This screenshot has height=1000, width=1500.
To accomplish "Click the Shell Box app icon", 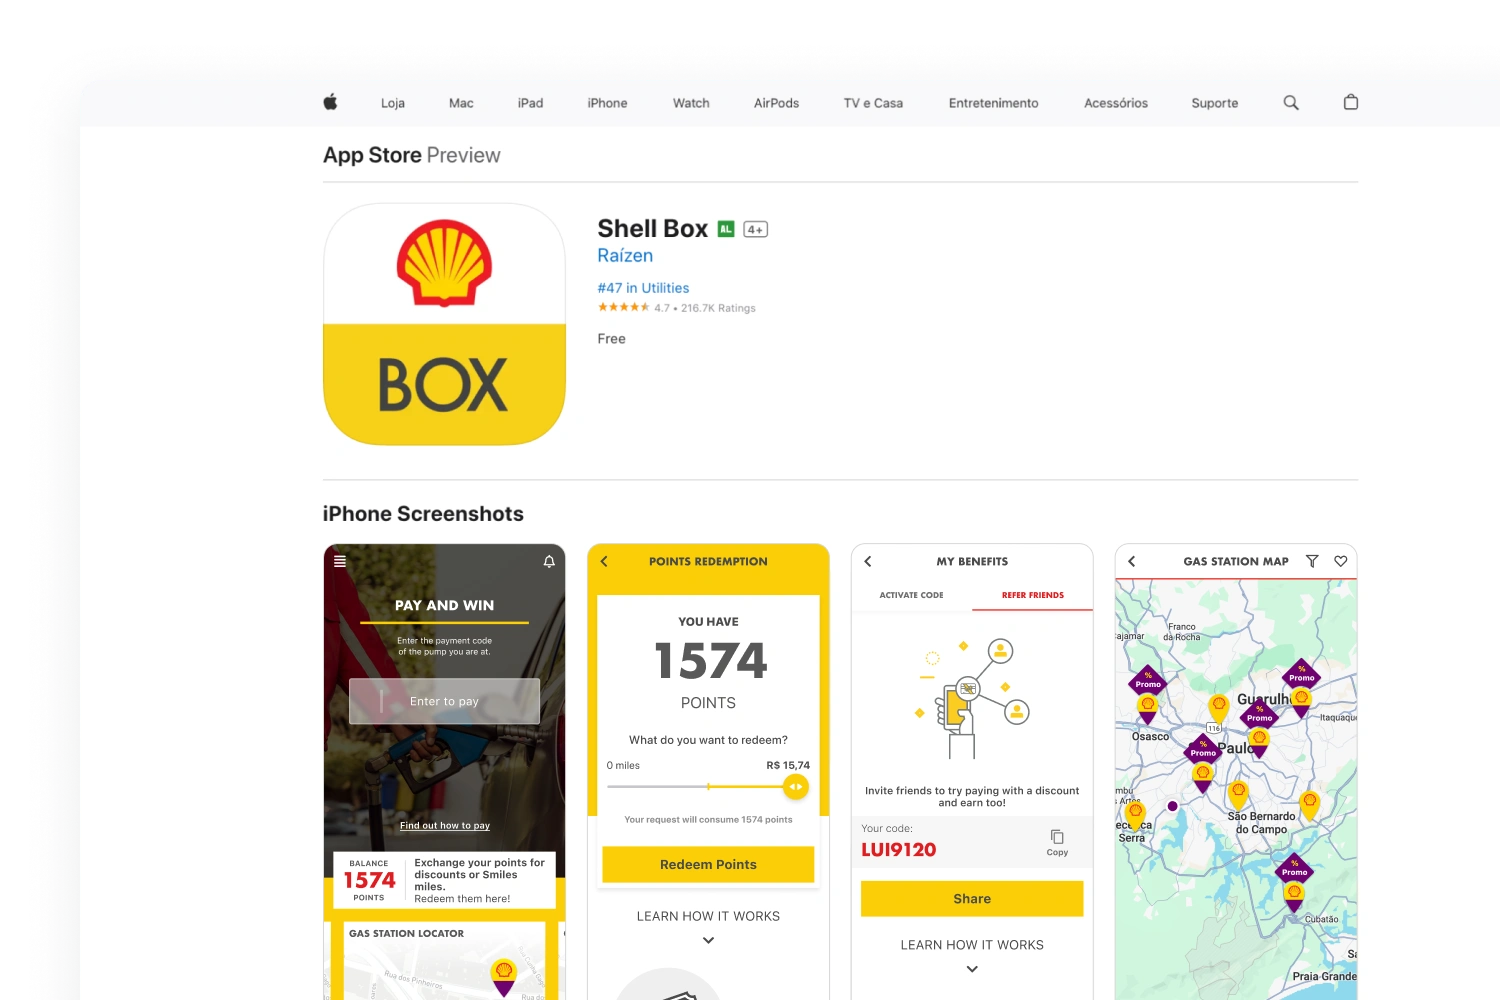I will (x=444, y=324).
